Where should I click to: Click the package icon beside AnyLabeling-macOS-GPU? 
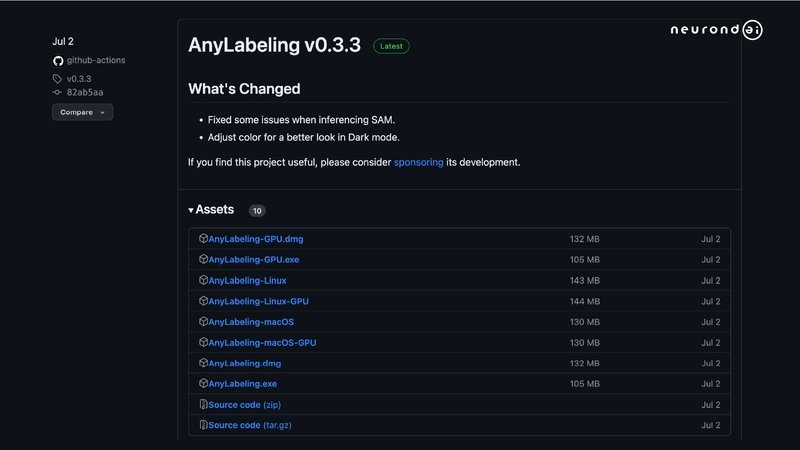(x=203, y=342)
